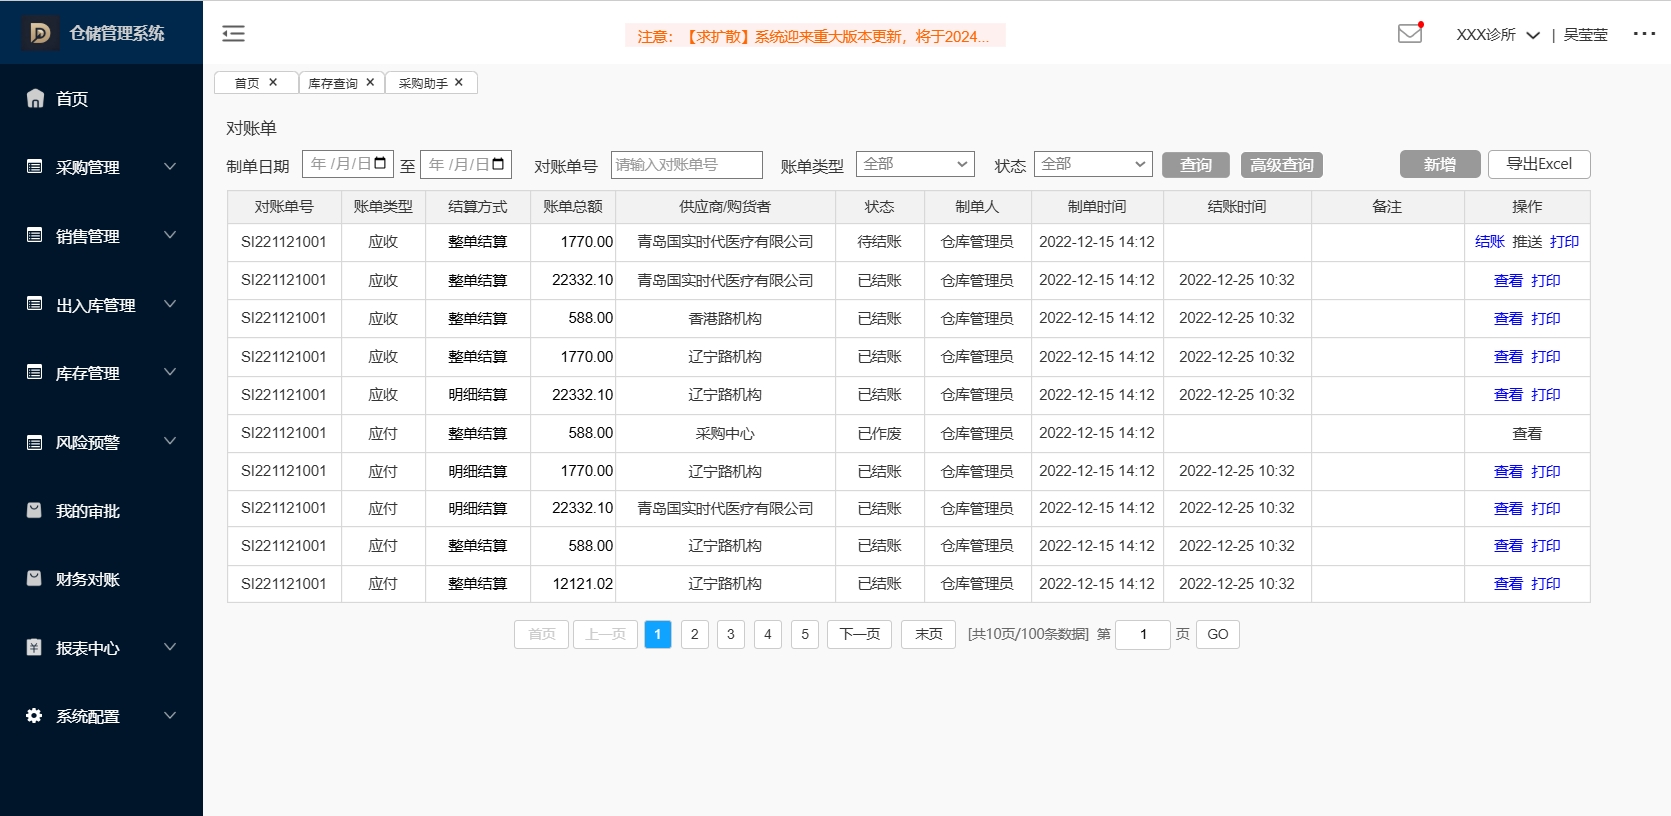Screen dimensions: 1671x816
Task: Go to page 3
Action: (x=731, y=634)
